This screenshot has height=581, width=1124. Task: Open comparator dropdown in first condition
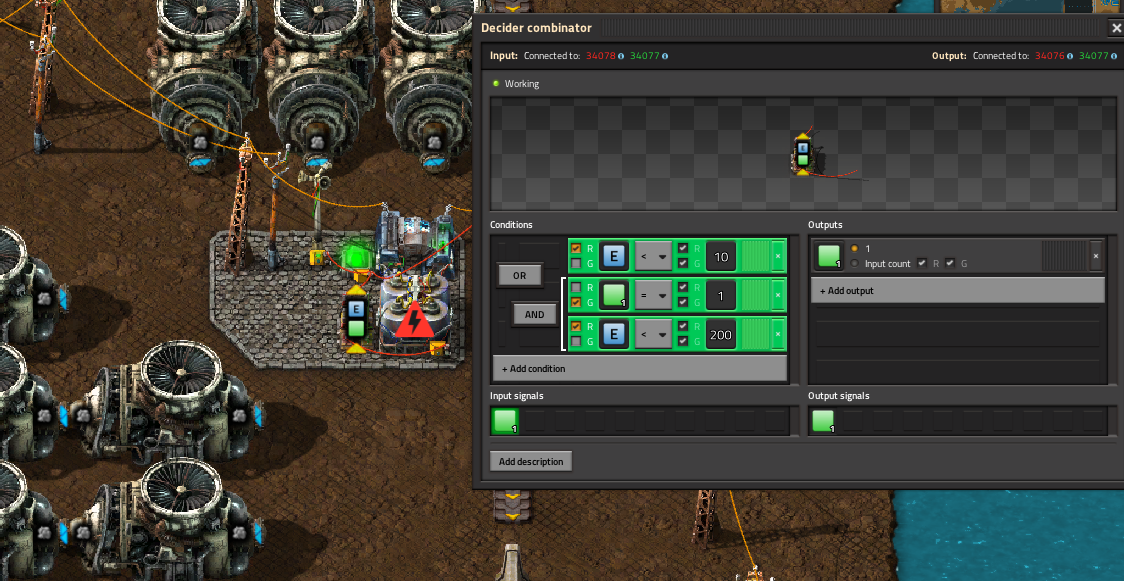[653, 256]
